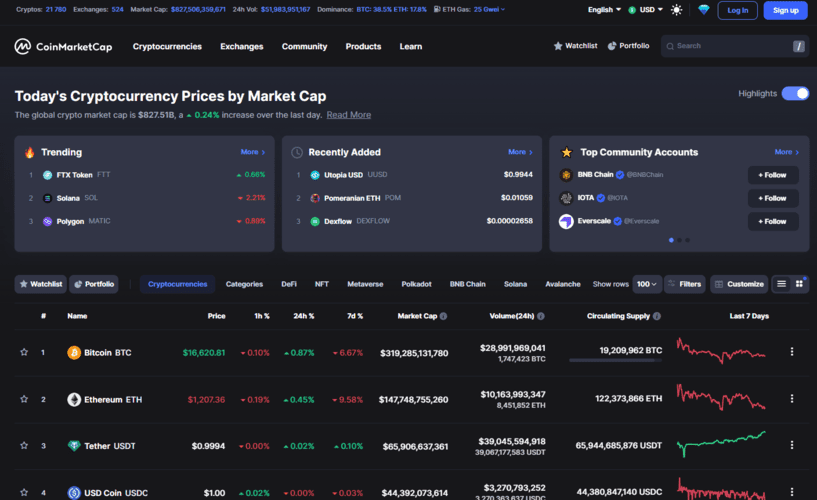Open the Learn nav menu

411,46
